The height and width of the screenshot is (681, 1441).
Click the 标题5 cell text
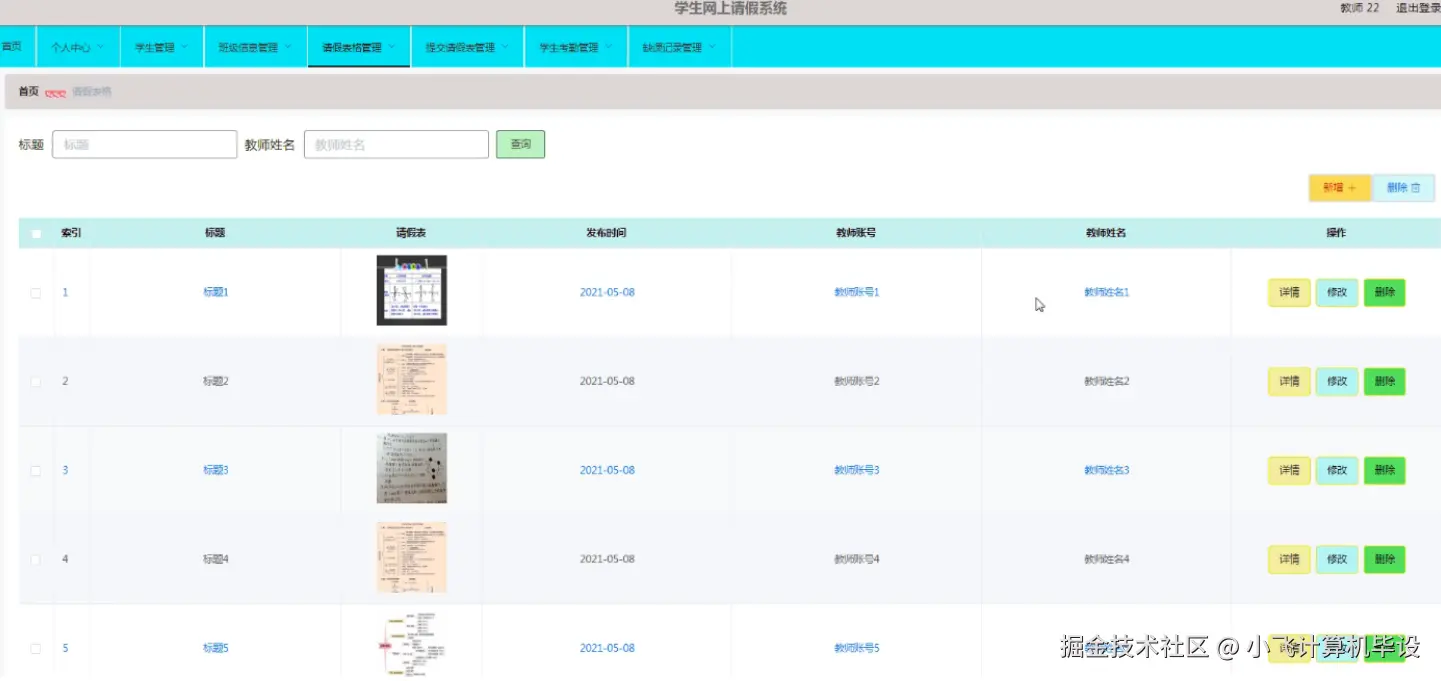click(216, 649)
